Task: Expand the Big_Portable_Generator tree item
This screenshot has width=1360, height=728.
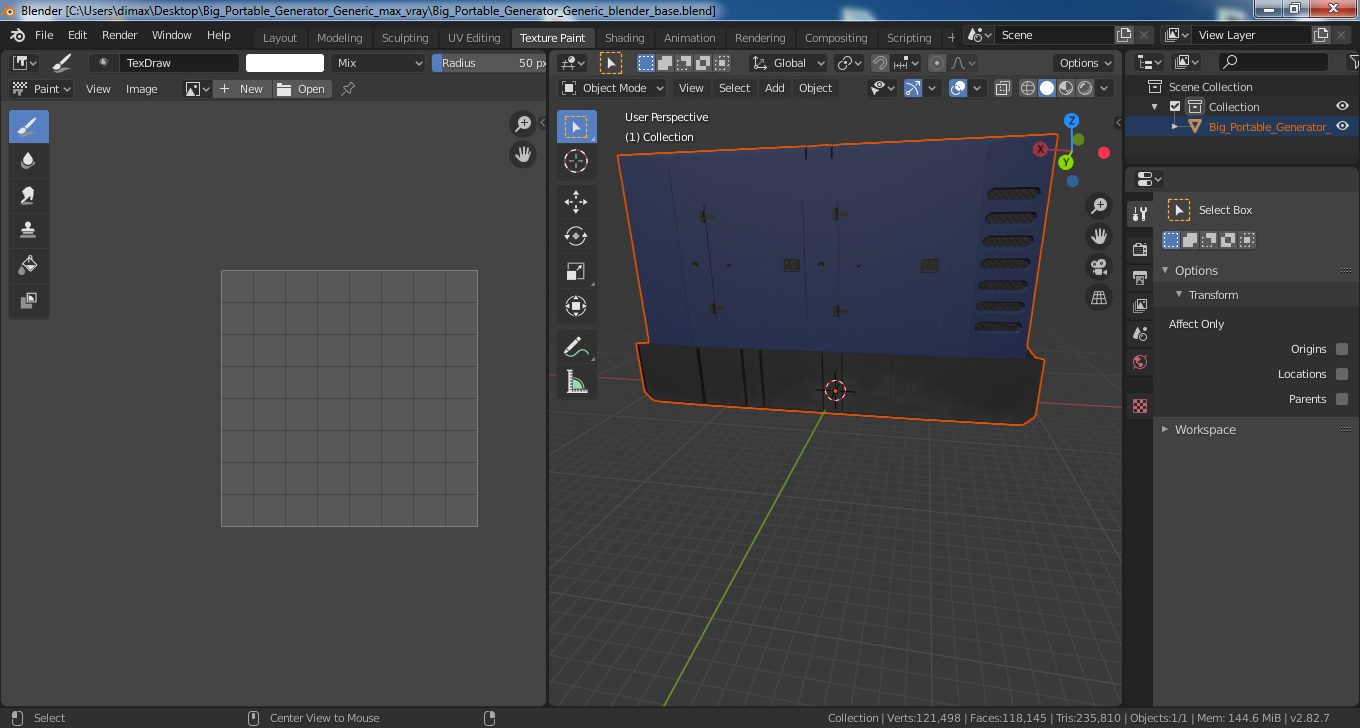Action: (1175, 127)
